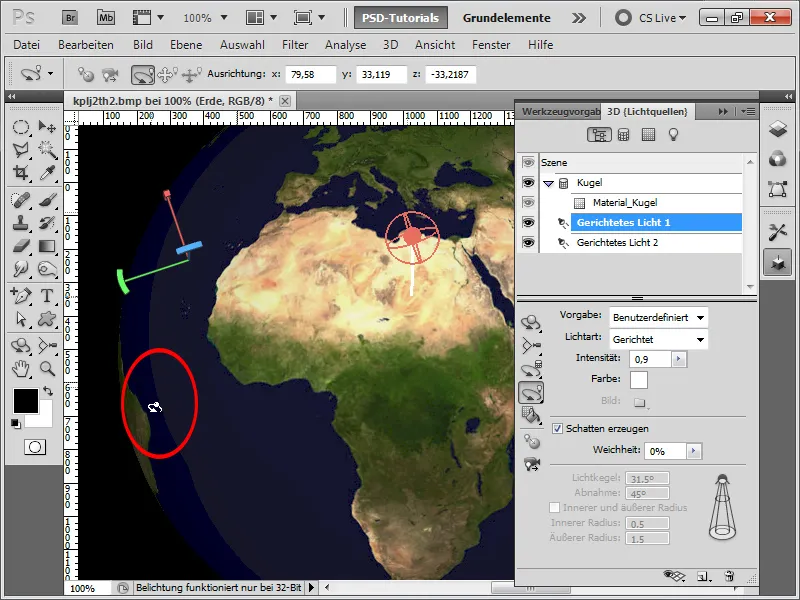800x600 pixels.
Task: Select the Move tool
Action: [x=47, y=127]
